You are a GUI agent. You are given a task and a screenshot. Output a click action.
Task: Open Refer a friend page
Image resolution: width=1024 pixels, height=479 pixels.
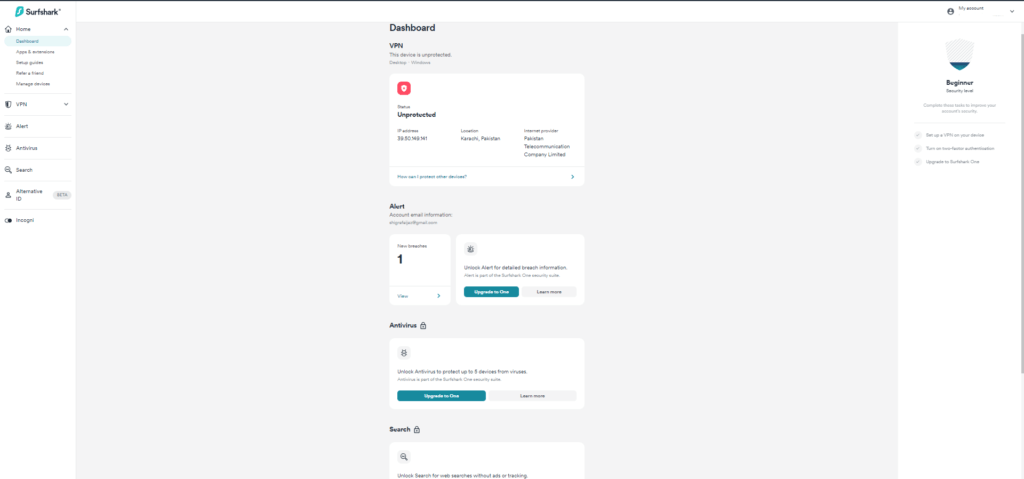(x=30, y=73)
